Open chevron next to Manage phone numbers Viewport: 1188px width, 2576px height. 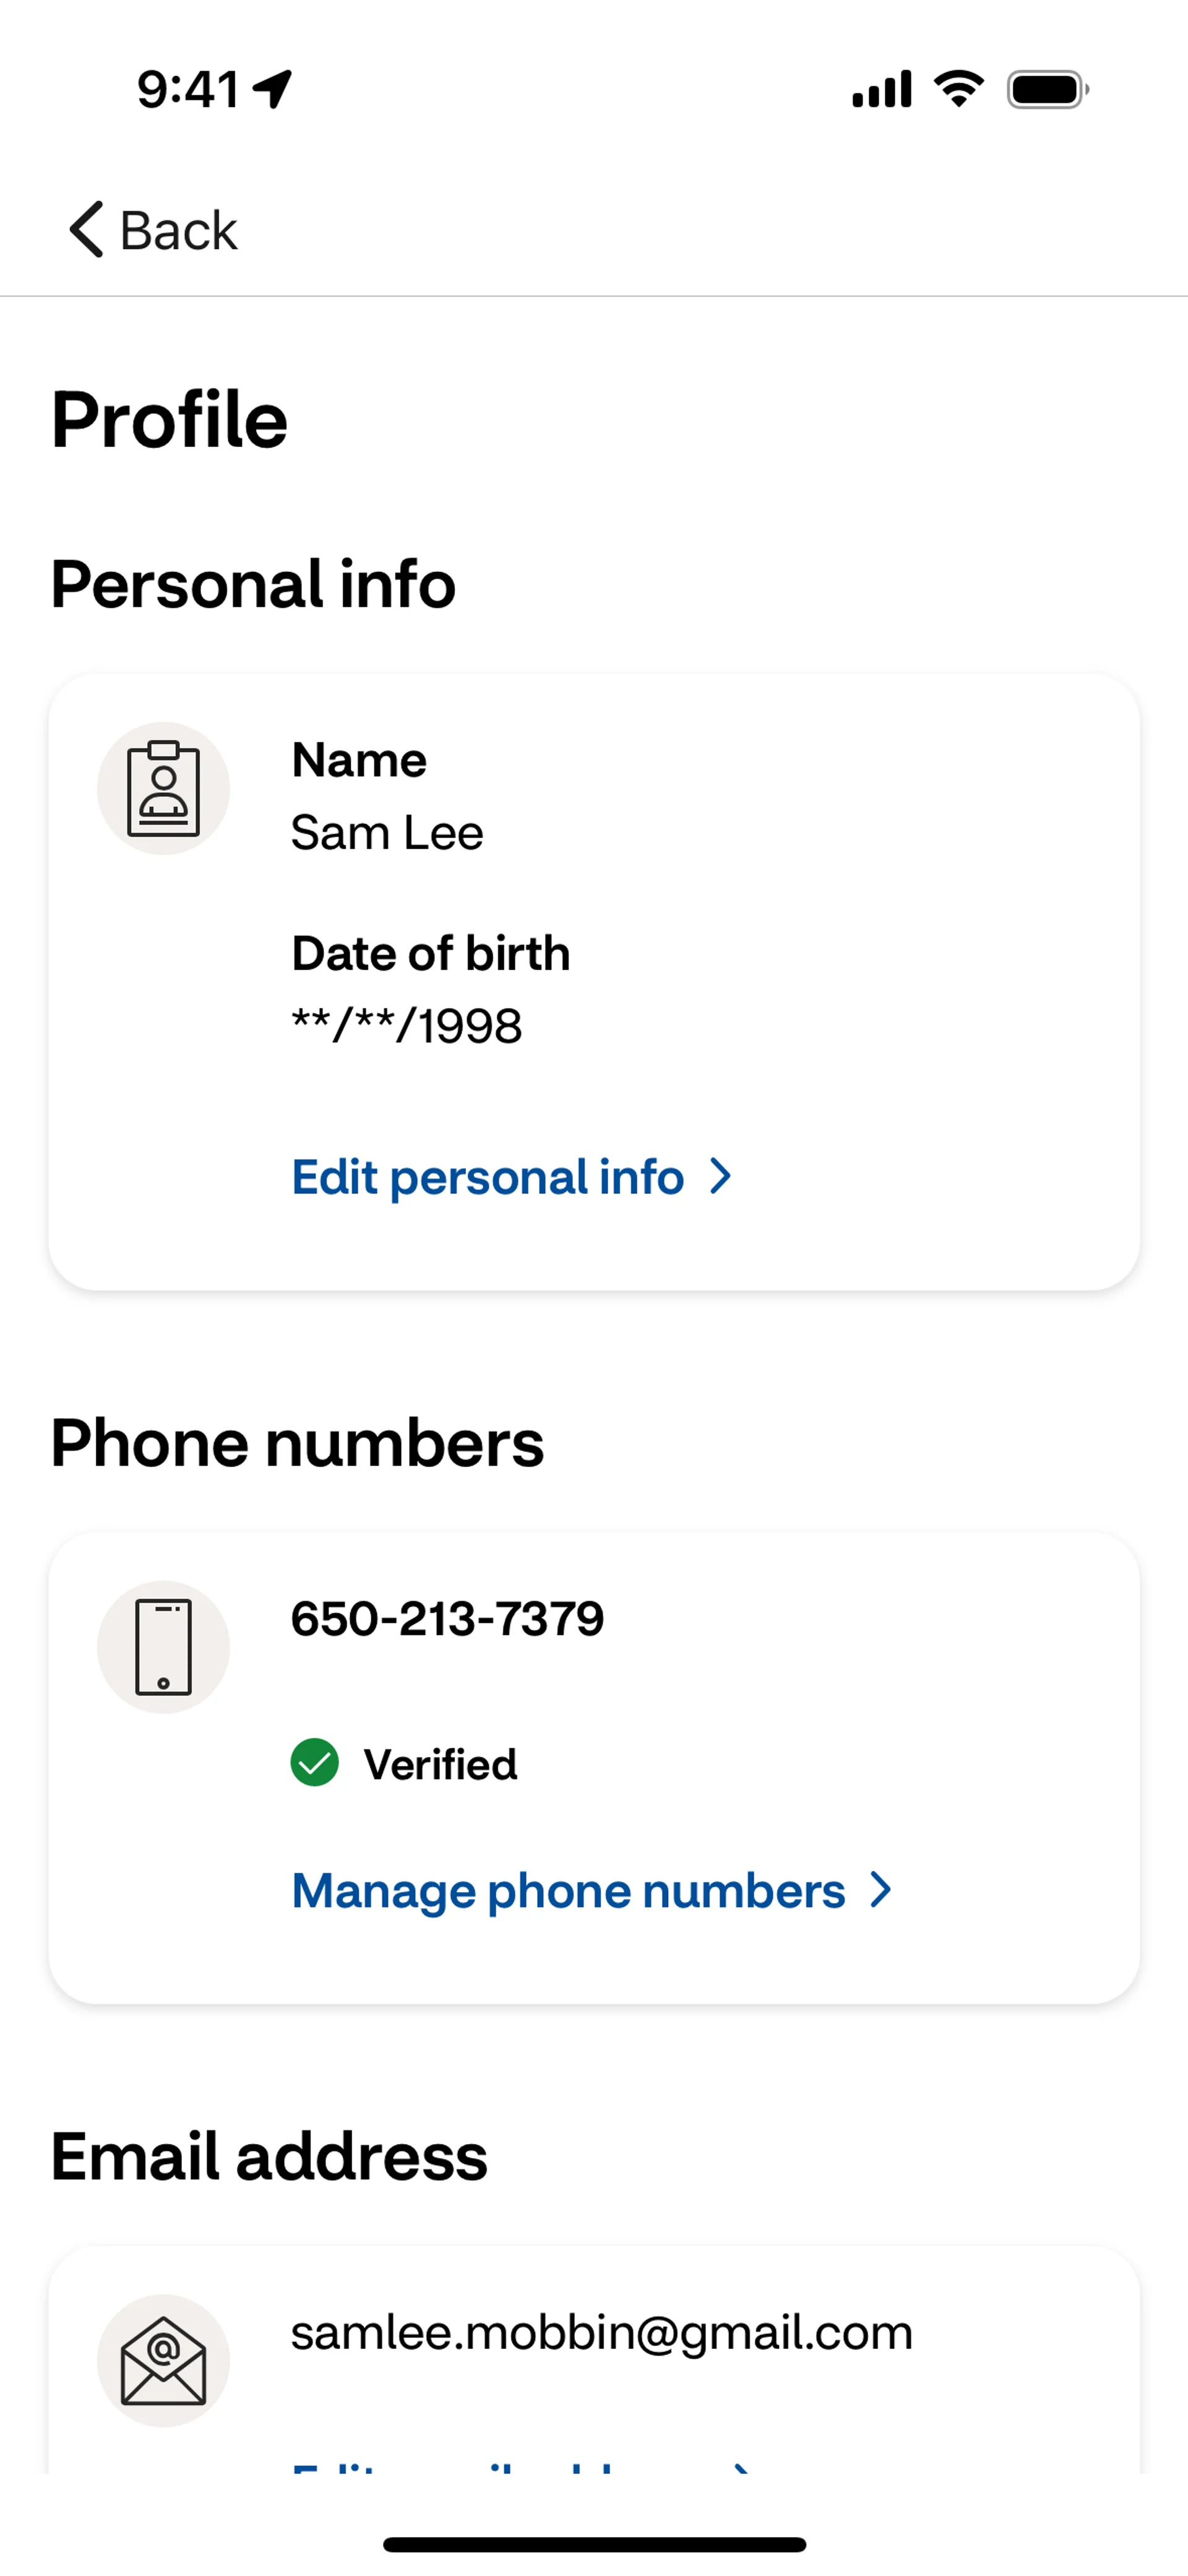tap(881, 1890)
